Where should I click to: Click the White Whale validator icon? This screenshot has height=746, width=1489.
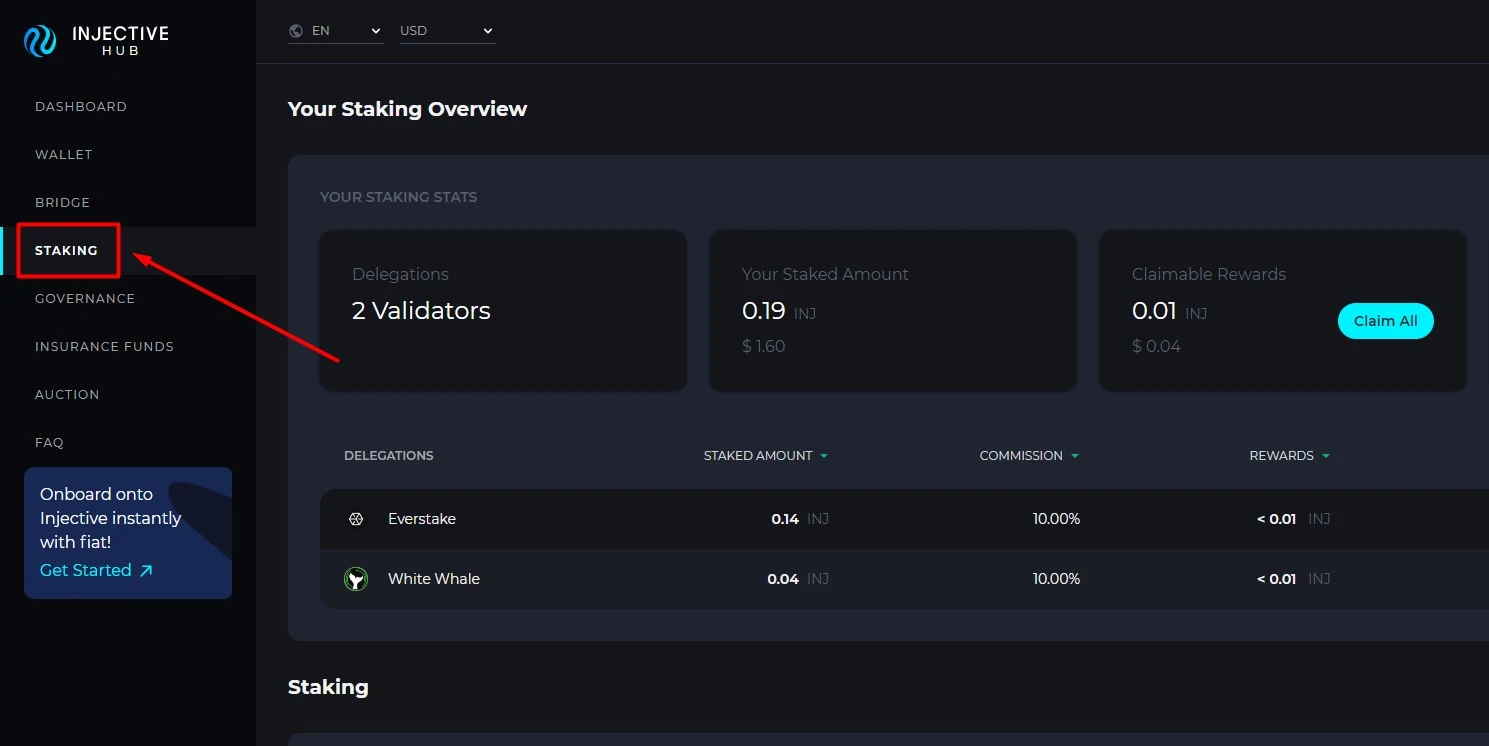[356, 578]
